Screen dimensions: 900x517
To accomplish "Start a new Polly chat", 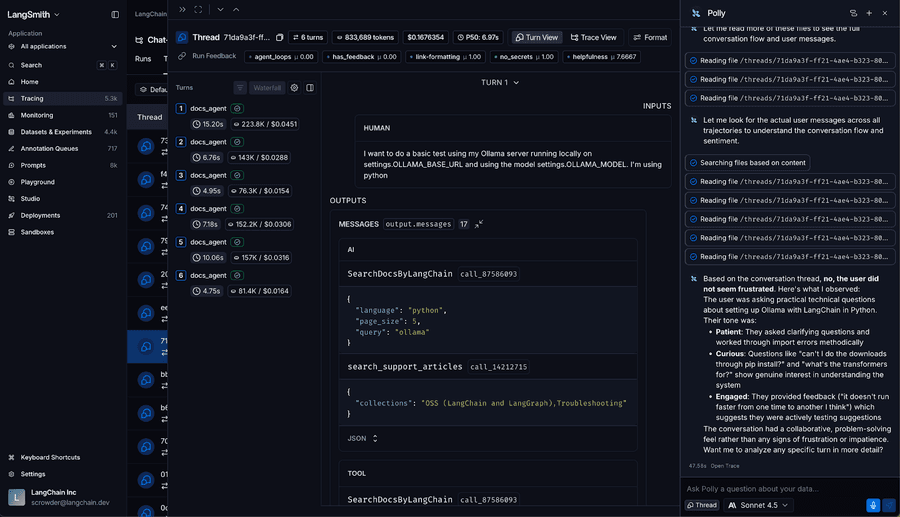I will pyautogui.click(x=869, y=13).
